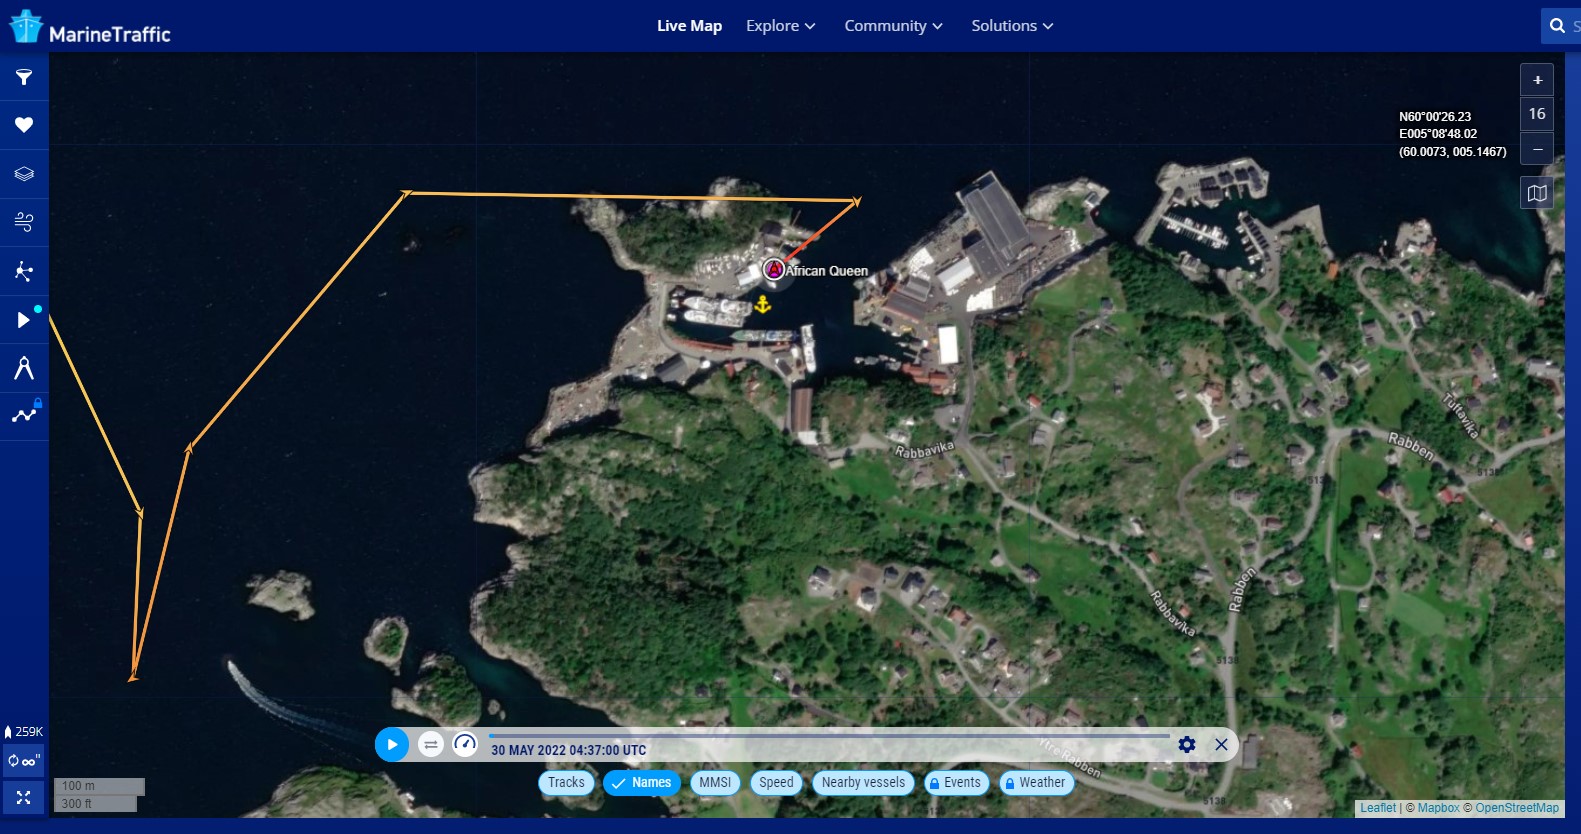Enter fullscreen map with expand arrows

coord(24,798)
